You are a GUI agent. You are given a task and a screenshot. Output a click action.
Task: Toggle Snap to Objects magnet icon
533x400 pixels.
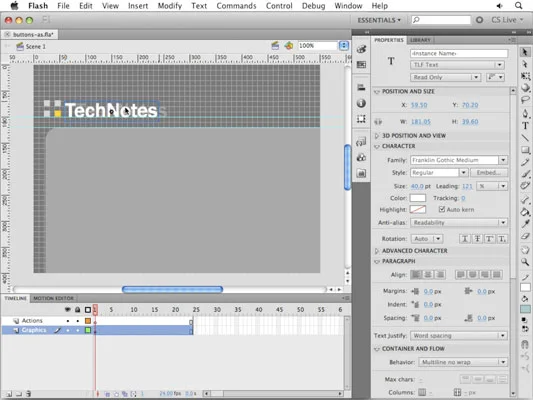point(525,344)
